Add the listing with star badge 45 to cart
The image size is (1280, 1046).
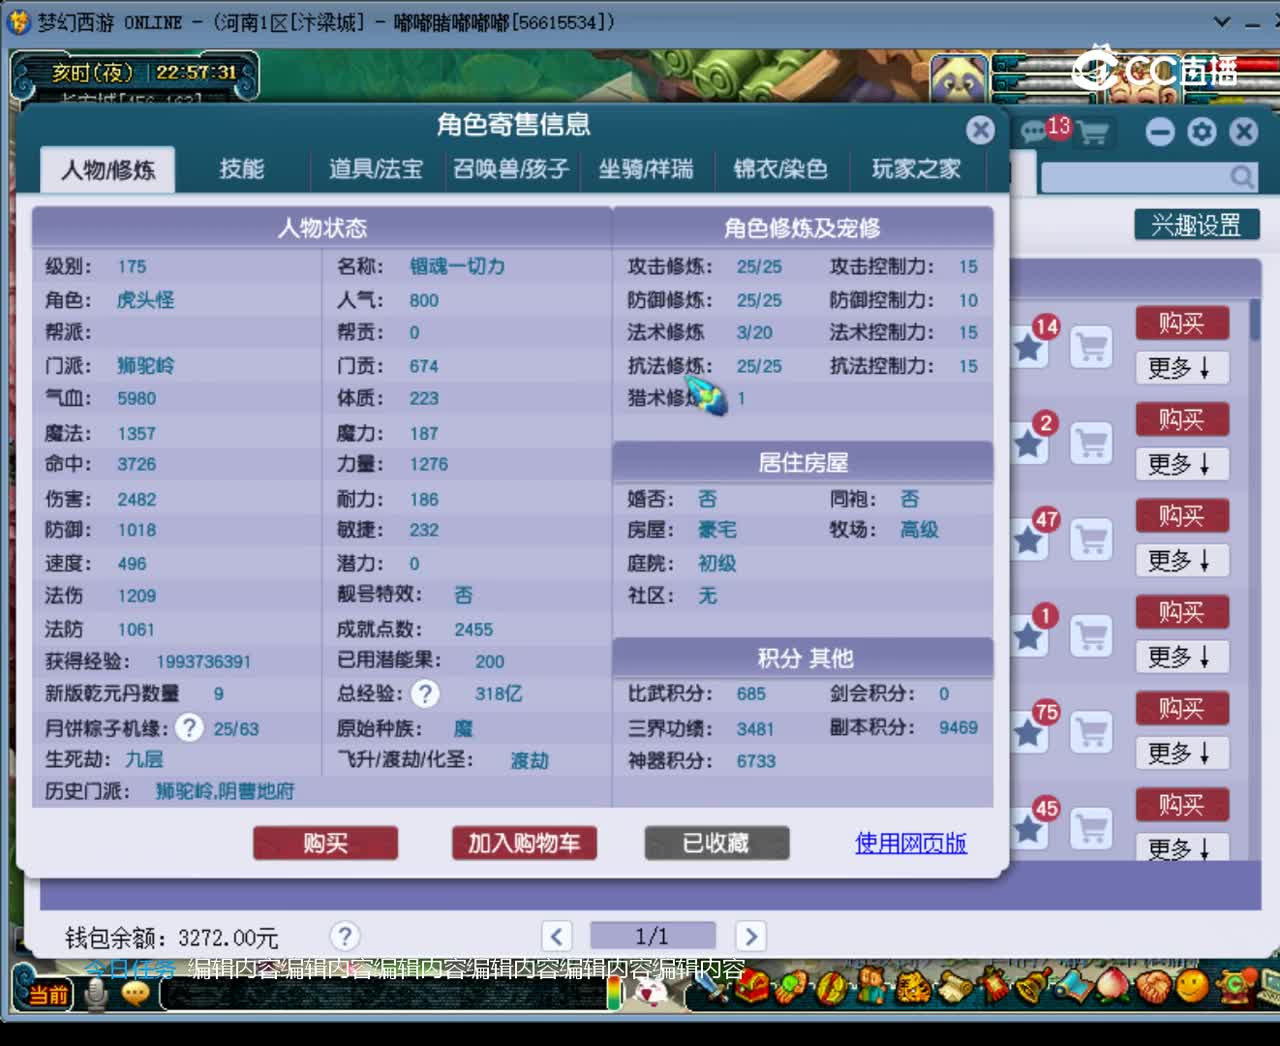click(x=1092, y=829)
